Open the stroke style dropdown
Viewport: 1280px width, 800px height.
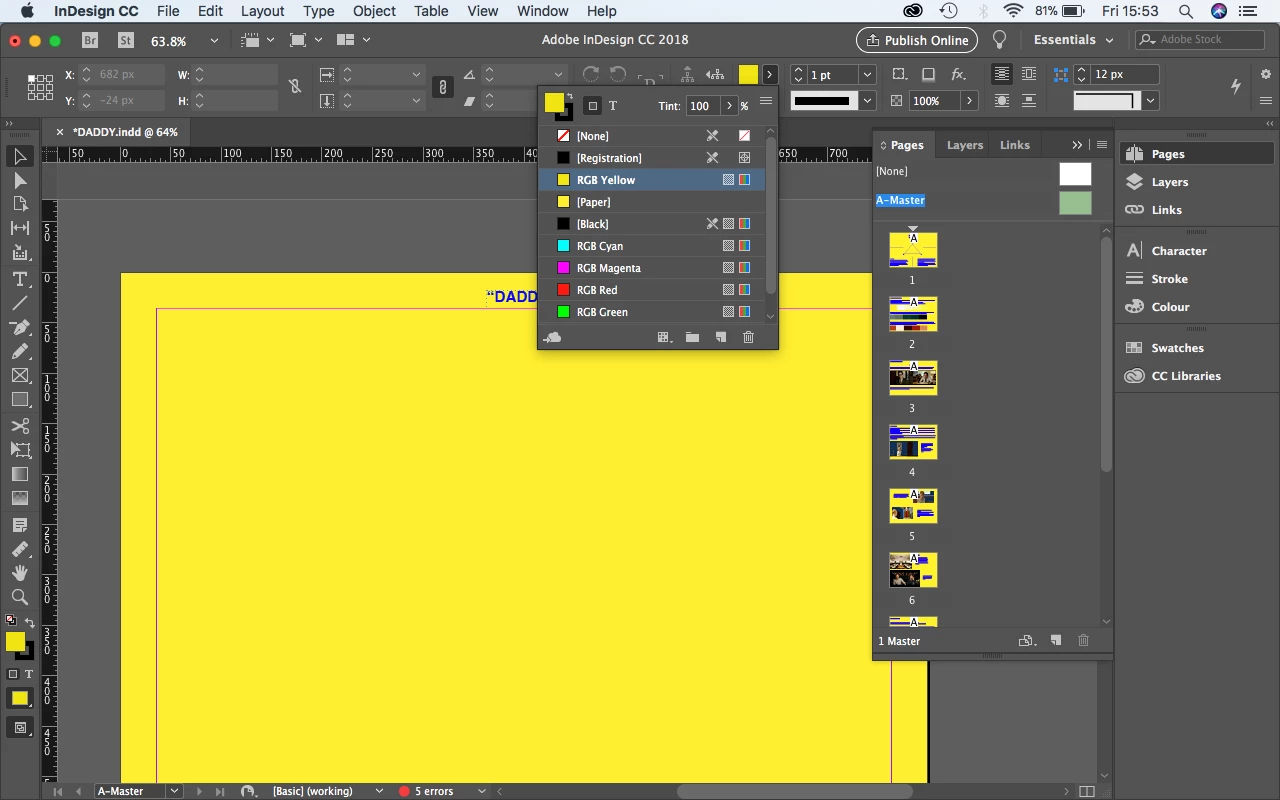(x=867, y=101)
